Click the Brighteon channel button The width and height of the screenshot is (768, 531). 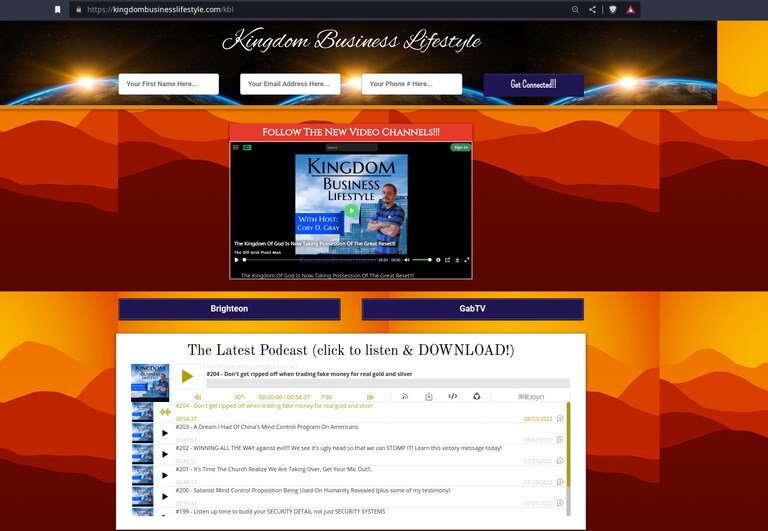point(229,309)
